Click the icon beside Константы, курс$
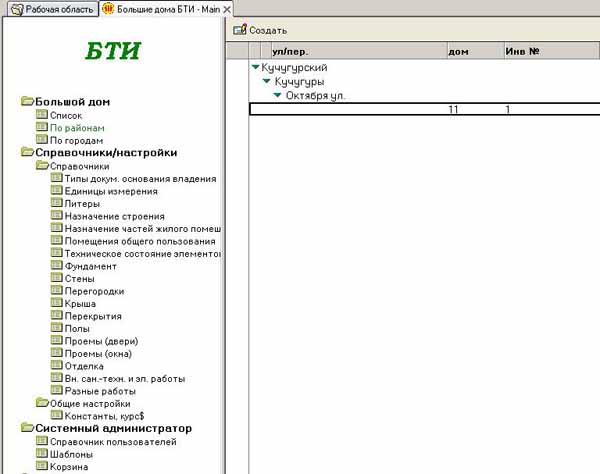Screen dimensions: 600x474 57,415
